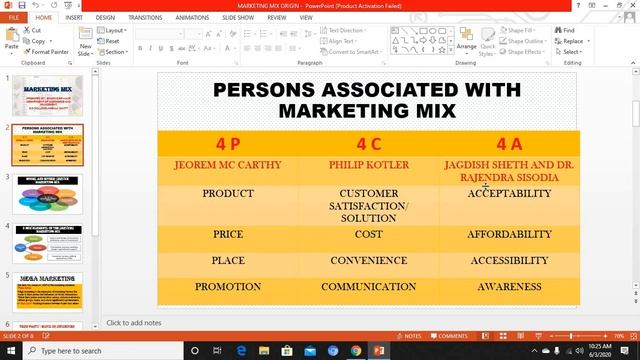
Task: Click the 70% zoom level
Action: pyautogui.click(x=619, y=336)
